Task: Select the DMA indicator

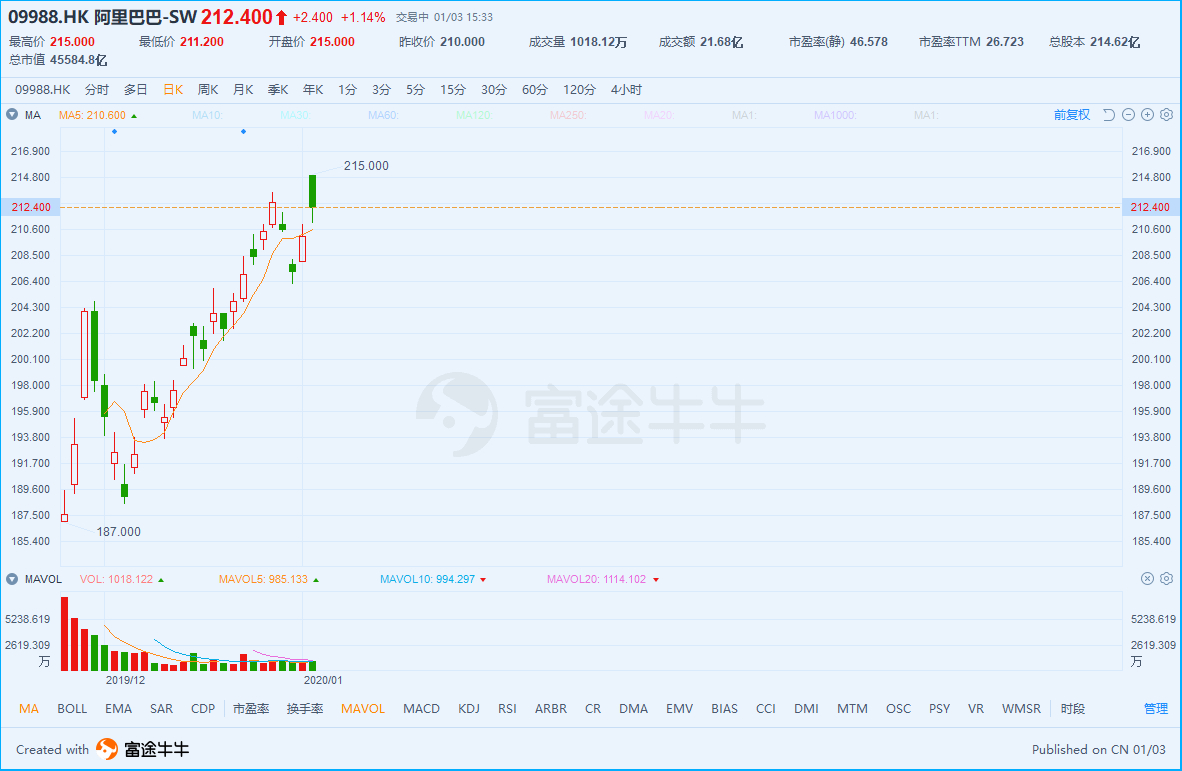Action: (x=633, y=708)
